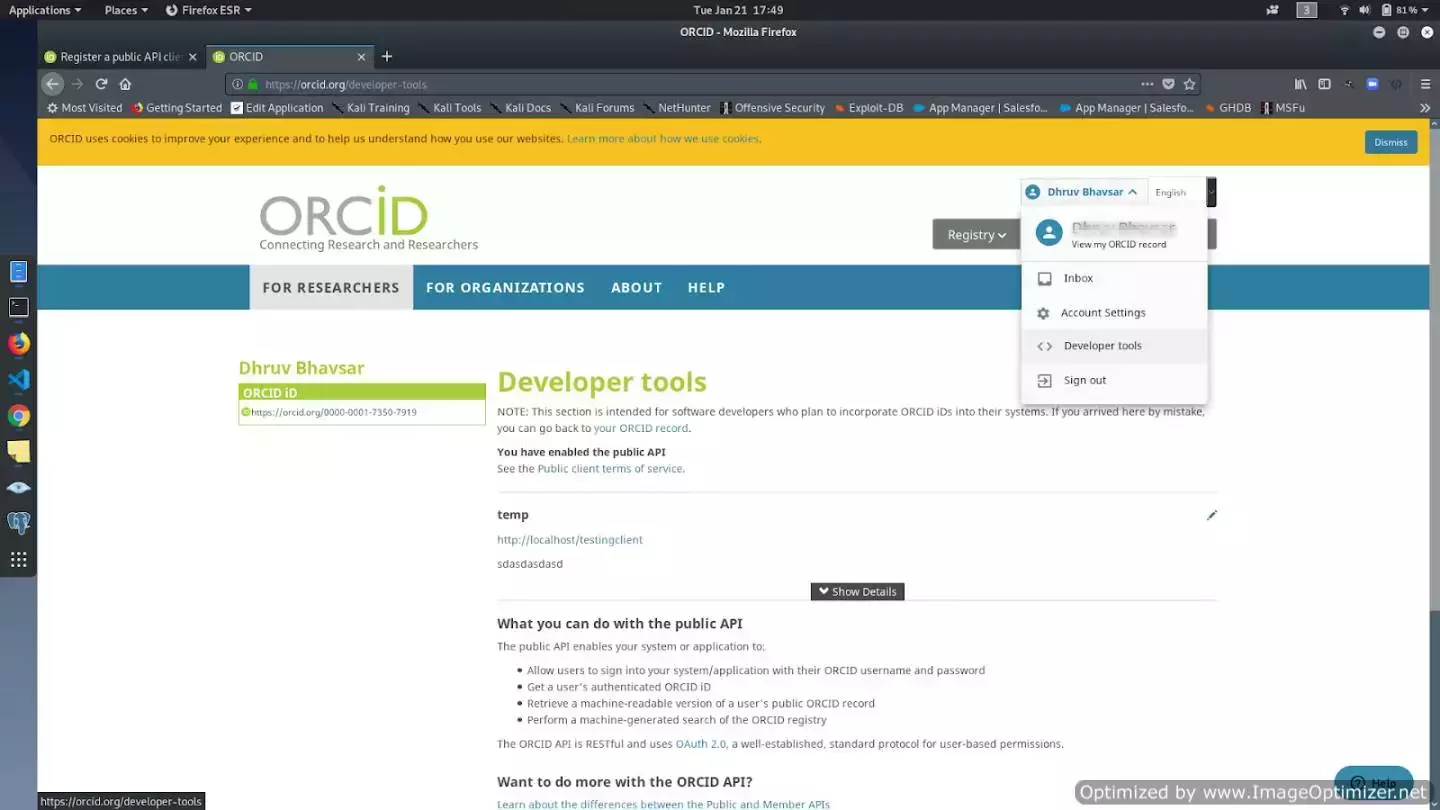Bookmark this page with star icon
1440x810 pixels.
pos(1189,84)
